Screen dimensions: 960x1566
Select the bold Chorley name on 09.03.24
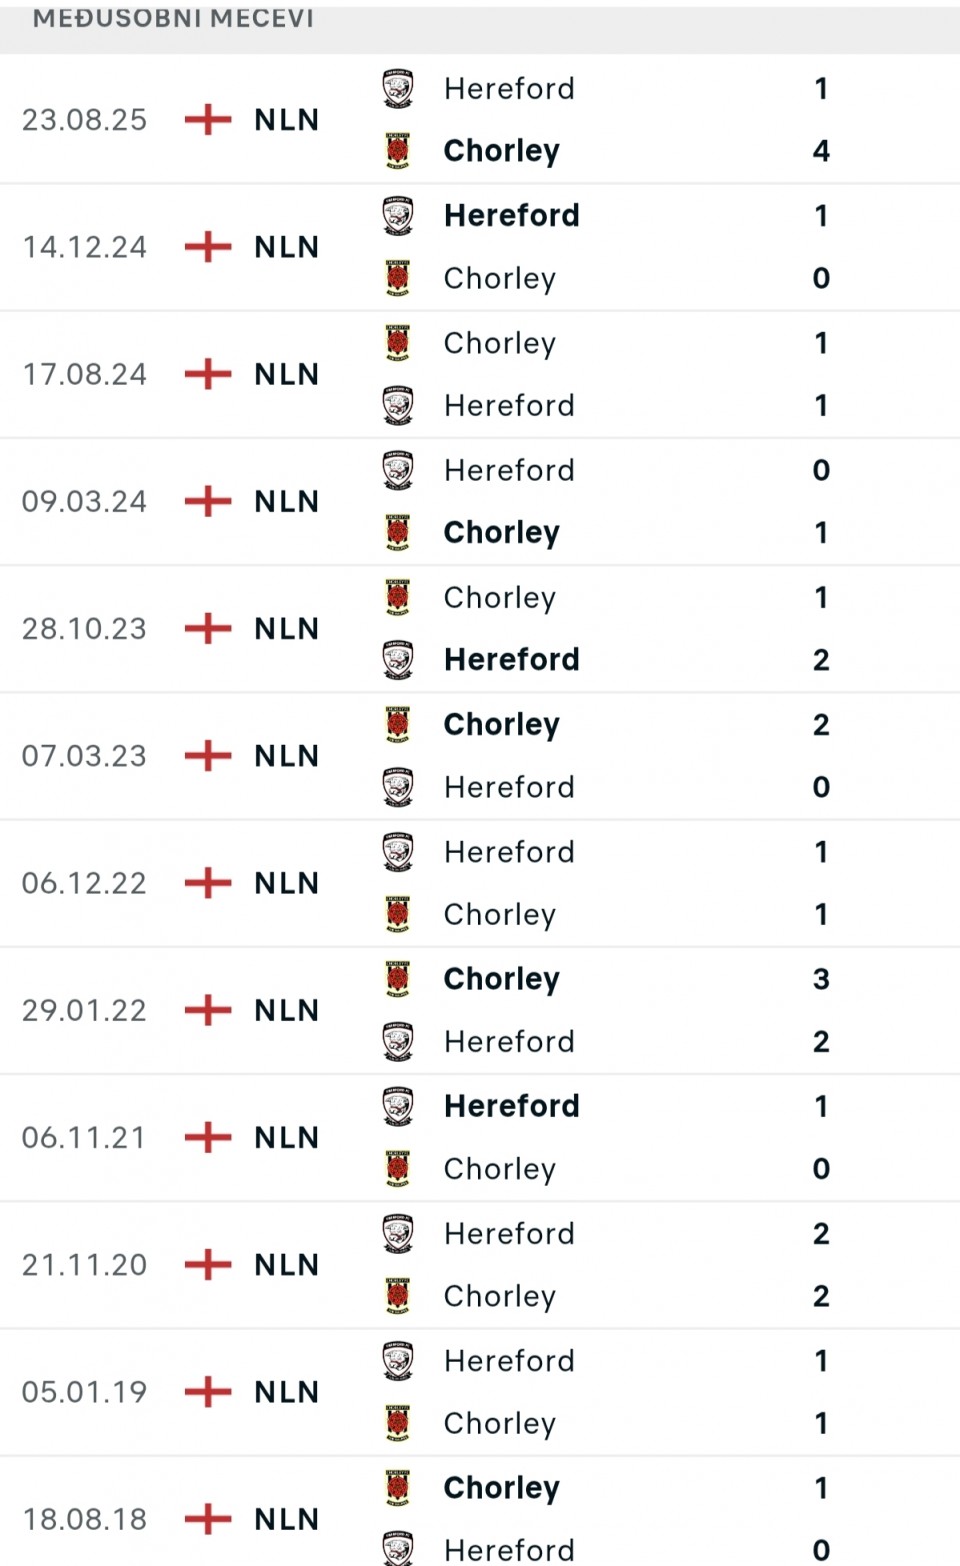pyautogui.click(x=501, y=533)
